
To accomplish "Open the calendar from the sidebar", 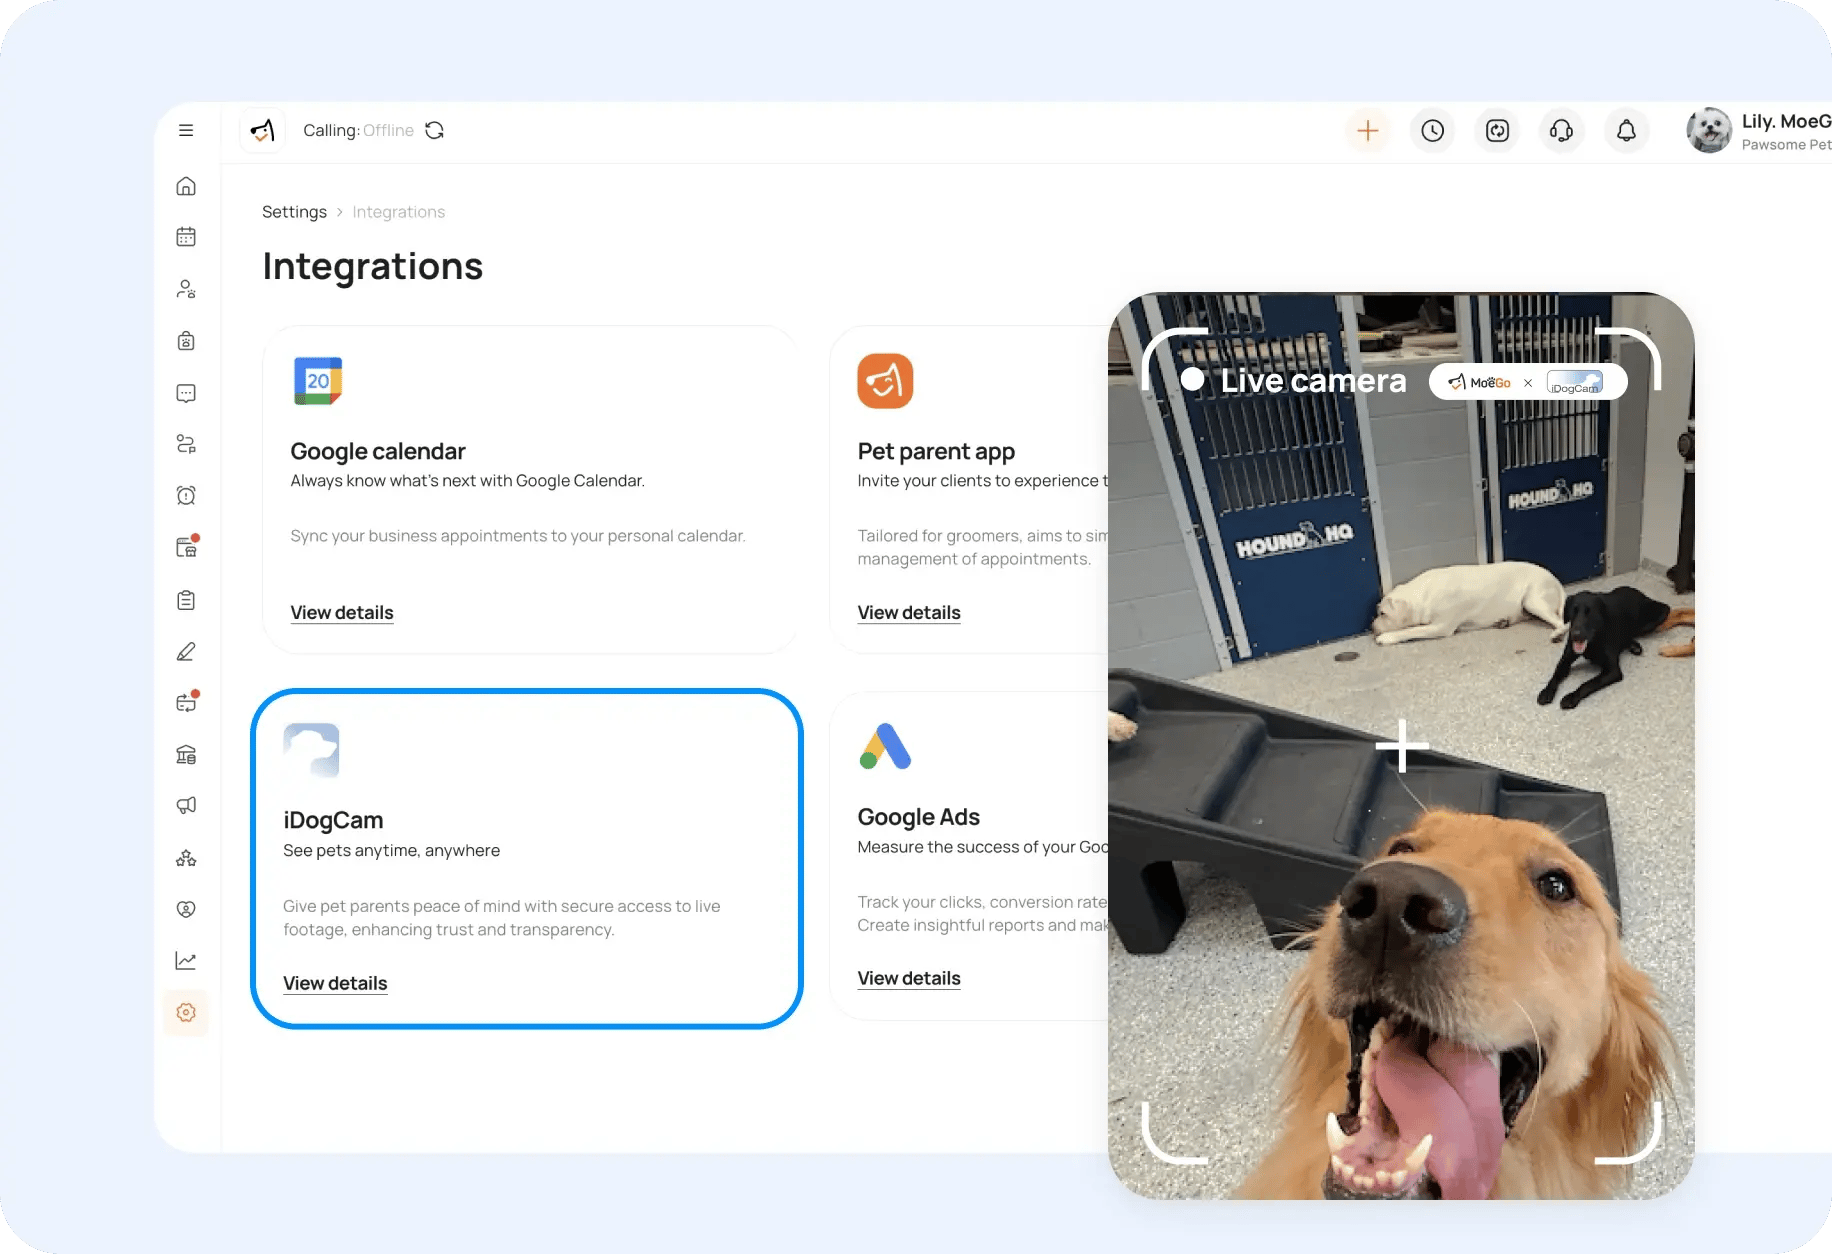I will [x=186, y=237].
